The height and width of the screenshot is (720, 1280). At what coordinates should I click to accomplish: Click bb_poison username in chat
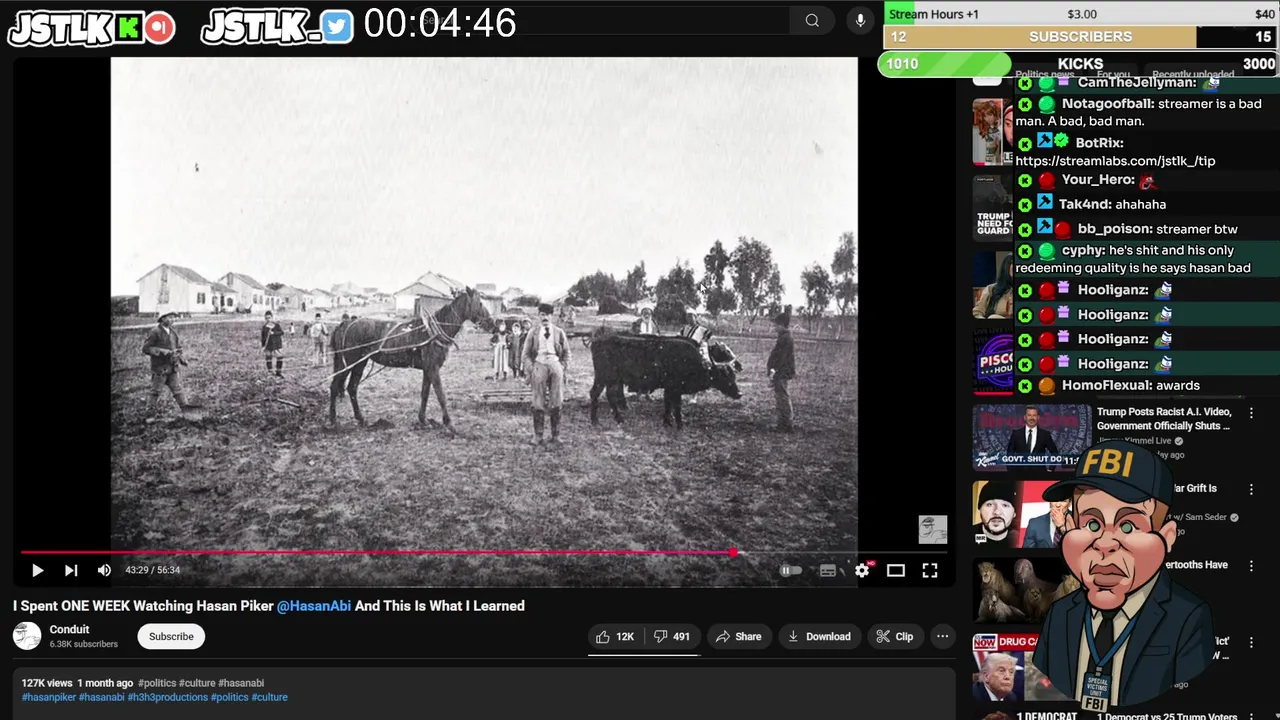1115,228
